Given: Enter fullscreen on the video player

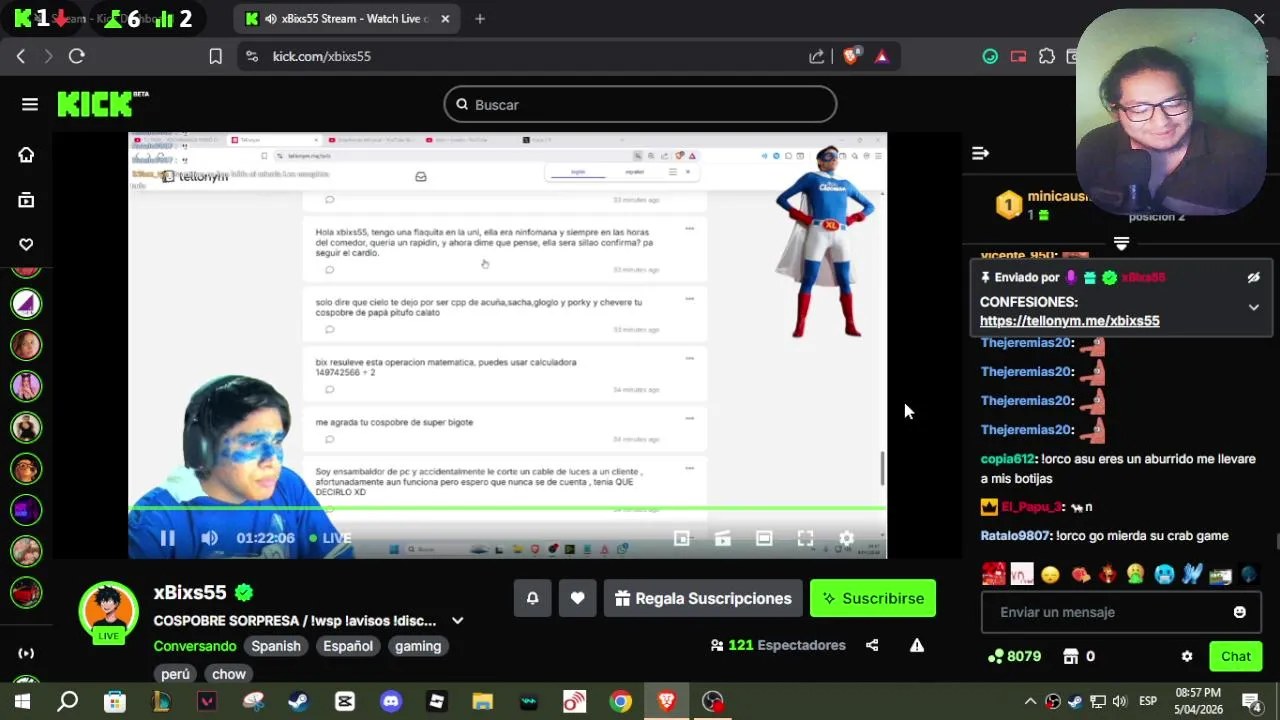Looking at the screenshot, I should 805,538.
